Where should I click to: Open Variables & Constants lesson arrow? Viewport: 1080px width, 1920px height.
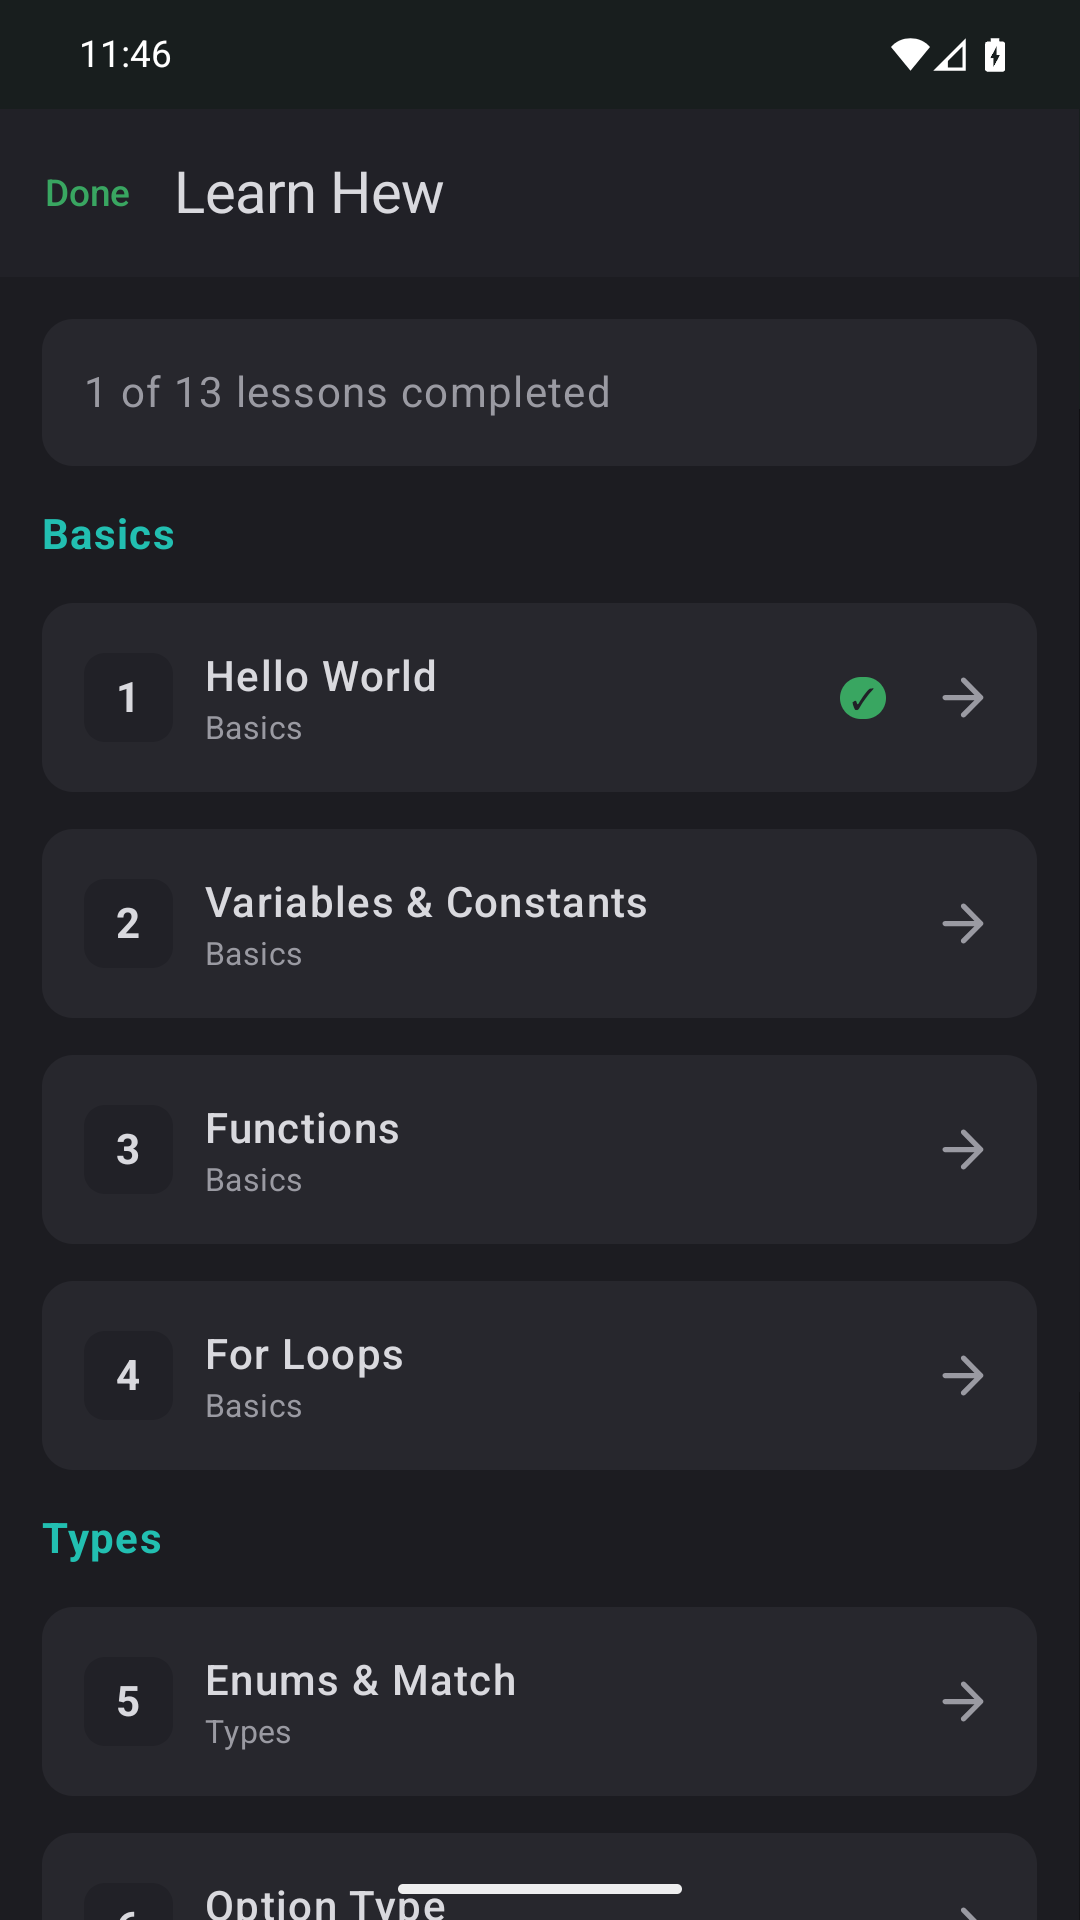click(963, 924)
